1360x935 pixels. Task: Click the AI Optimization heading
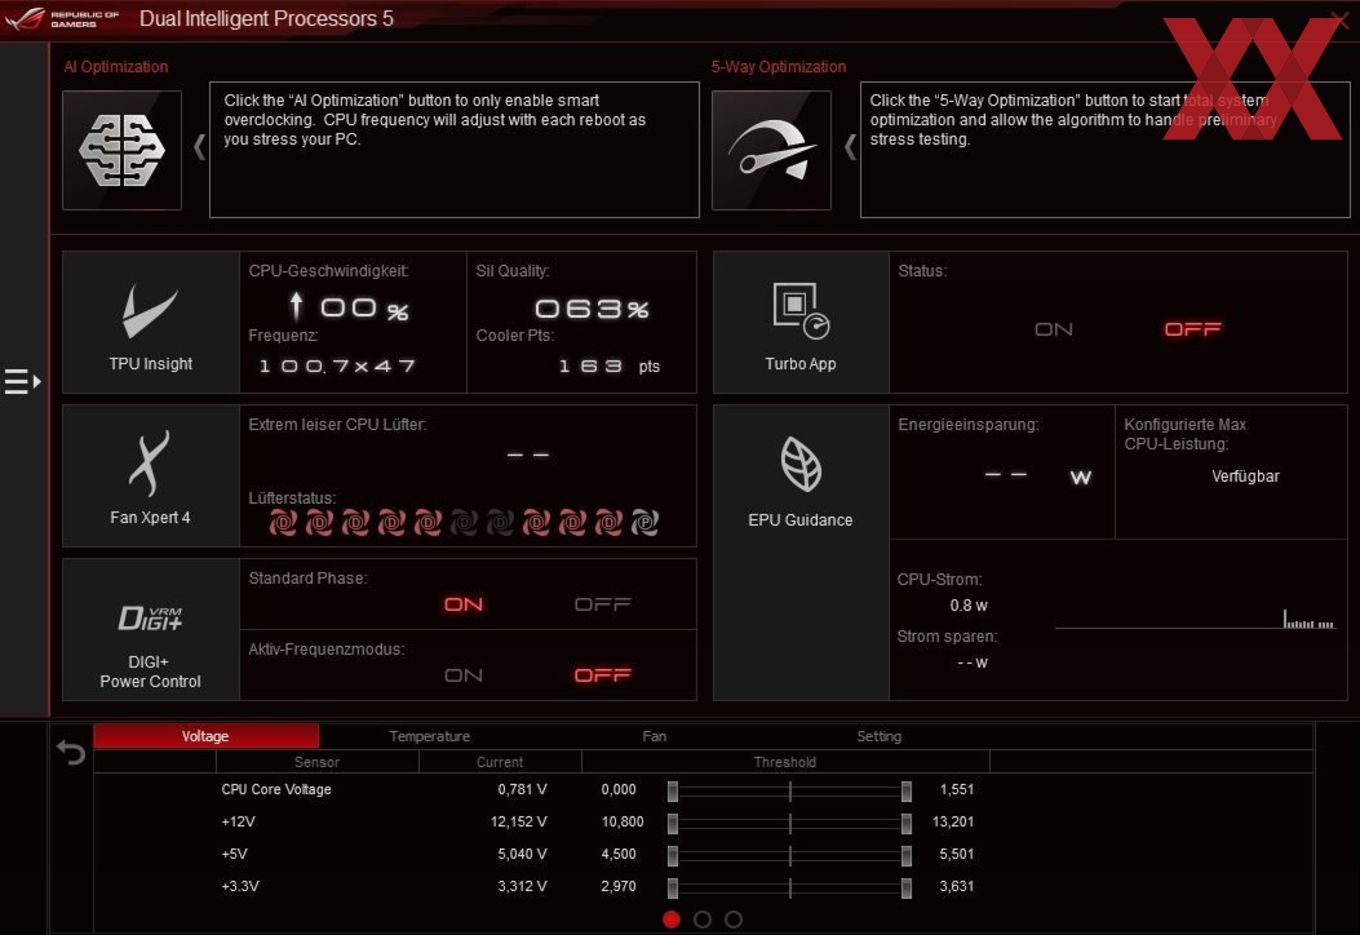(116, 66)
